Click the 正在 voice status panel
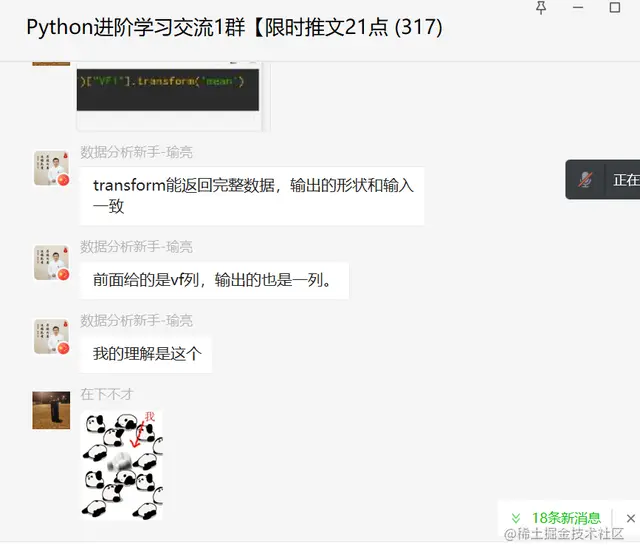640x557 pixels. [x=602, y=180]
